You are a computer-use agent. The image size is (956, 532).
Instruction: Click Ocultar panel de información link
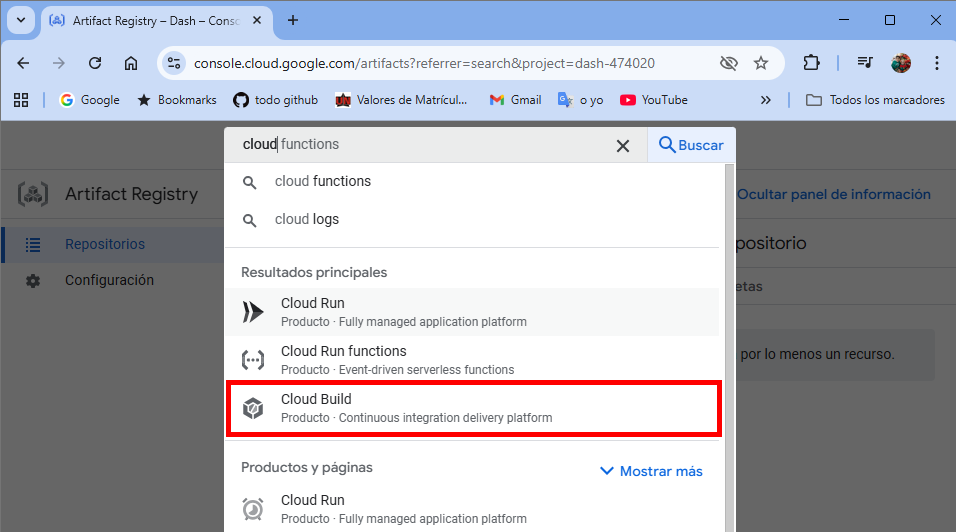click(833, 194)
